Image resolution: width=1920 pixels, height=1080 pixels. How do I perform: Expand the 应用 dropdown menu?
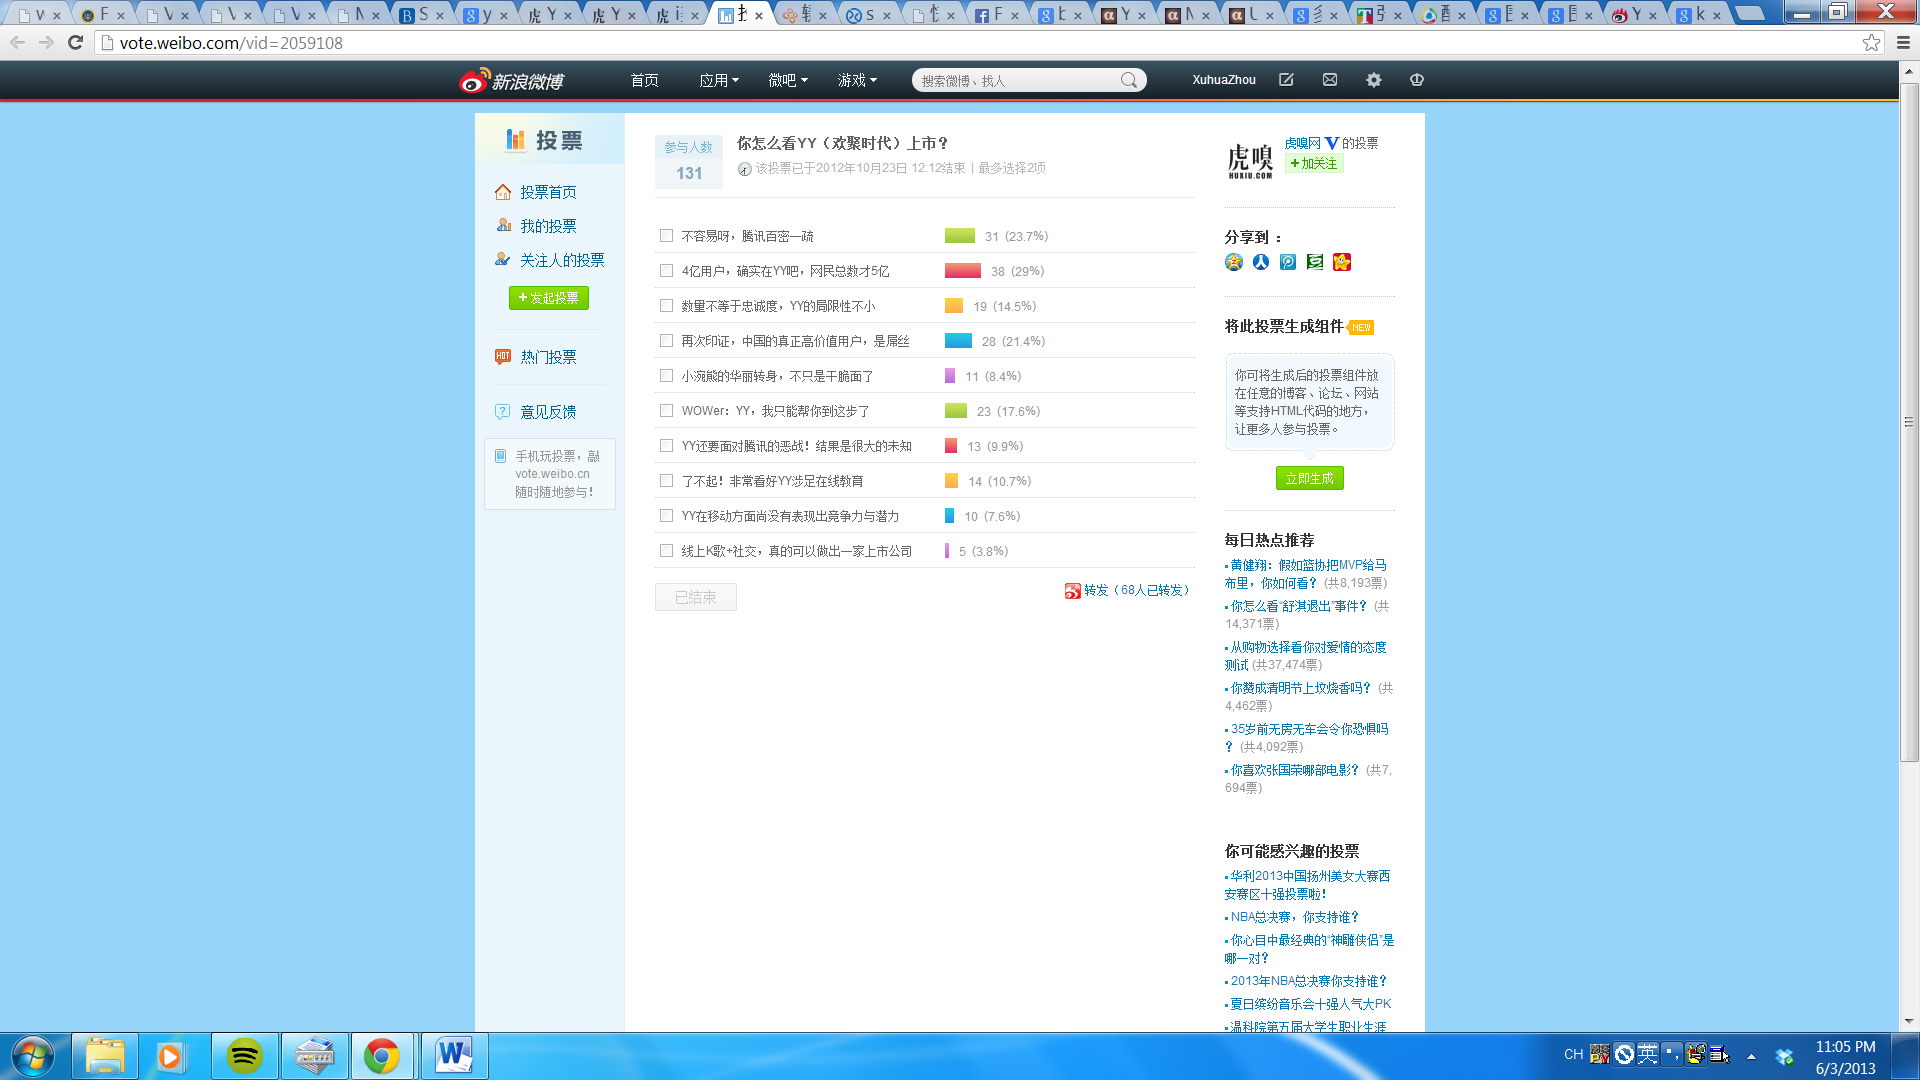718,80
